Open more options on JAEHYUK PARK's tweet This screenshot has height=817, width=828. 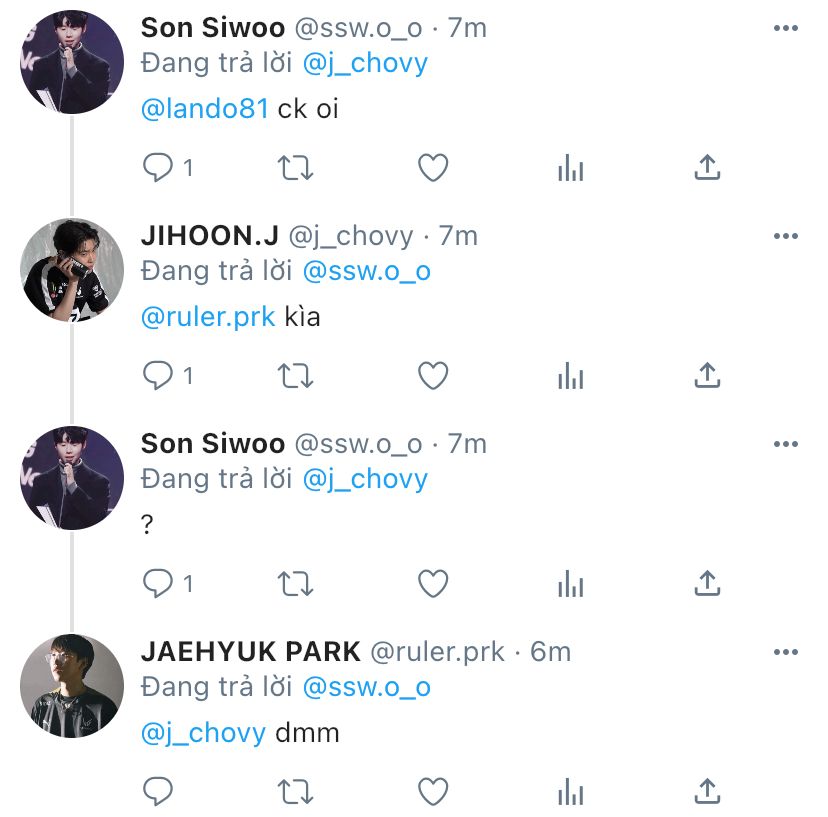pyautogui.click(x=786, y=652)
